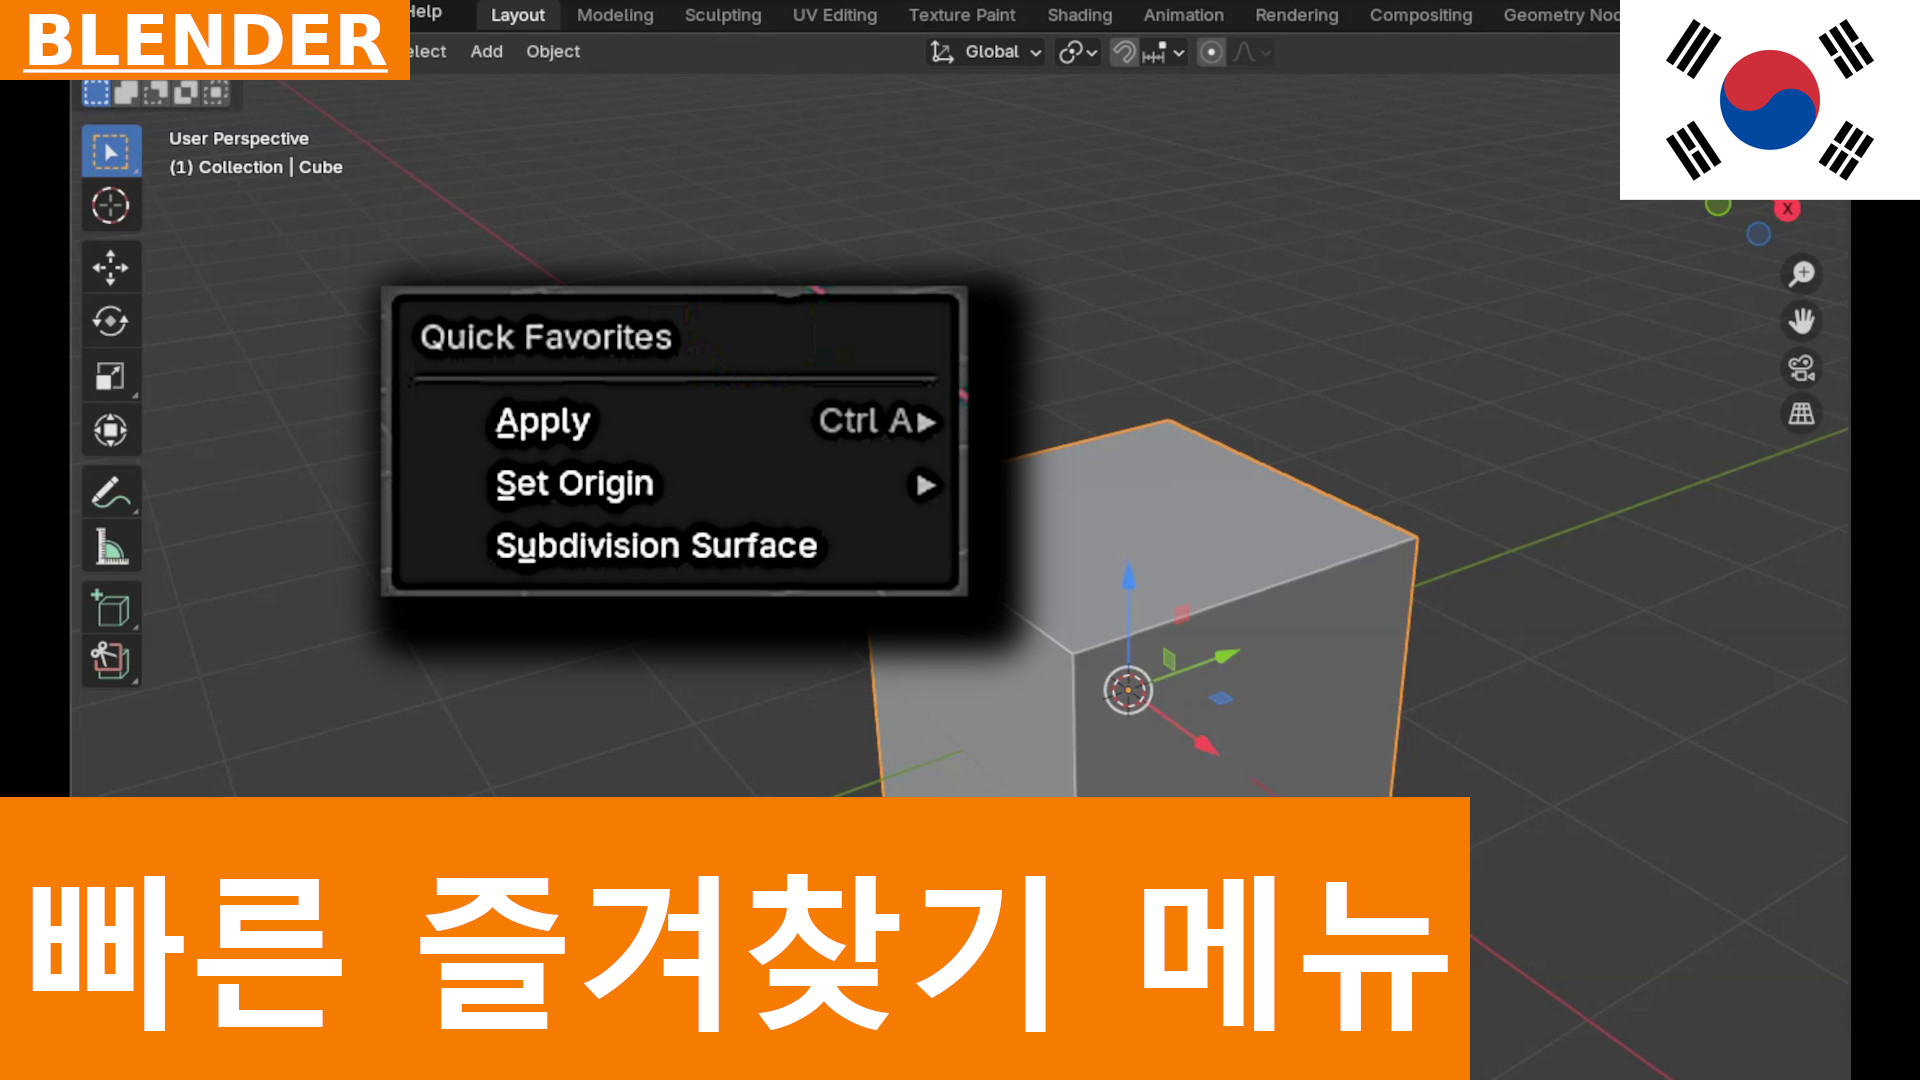Viewport: 1920px width, 1080px height.
Task: Click the red X axis gizmo ball
Action: 1787,209
